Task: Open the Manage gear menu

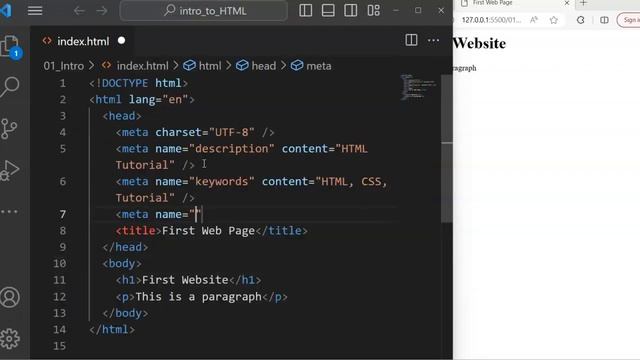Action: 10,338
